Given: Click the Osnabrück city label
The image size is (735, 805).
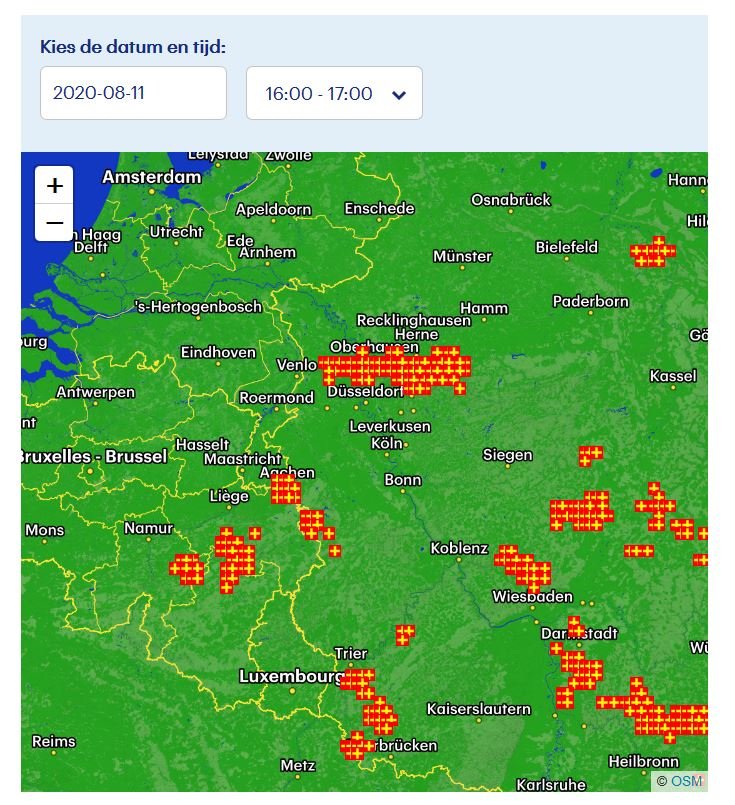Looking at the screenshot, I should click(x=511, y=200).
